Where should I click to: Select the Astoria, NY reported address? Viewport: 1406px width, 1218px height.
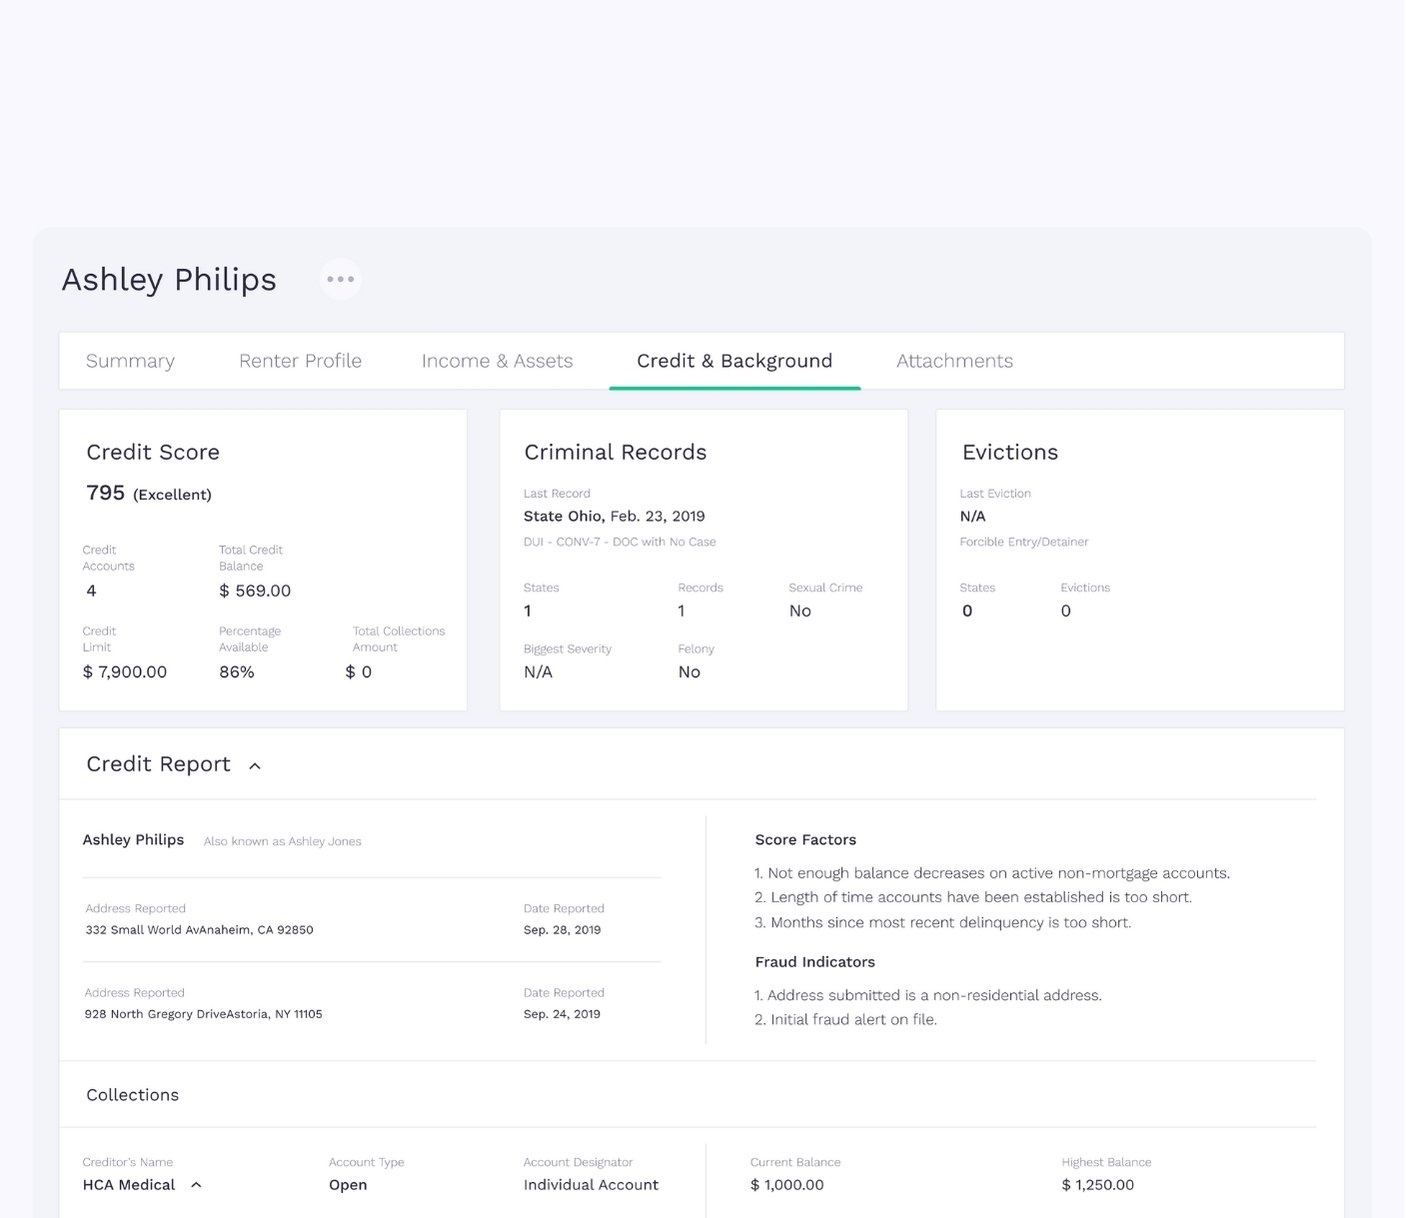tap(203, 1014)
